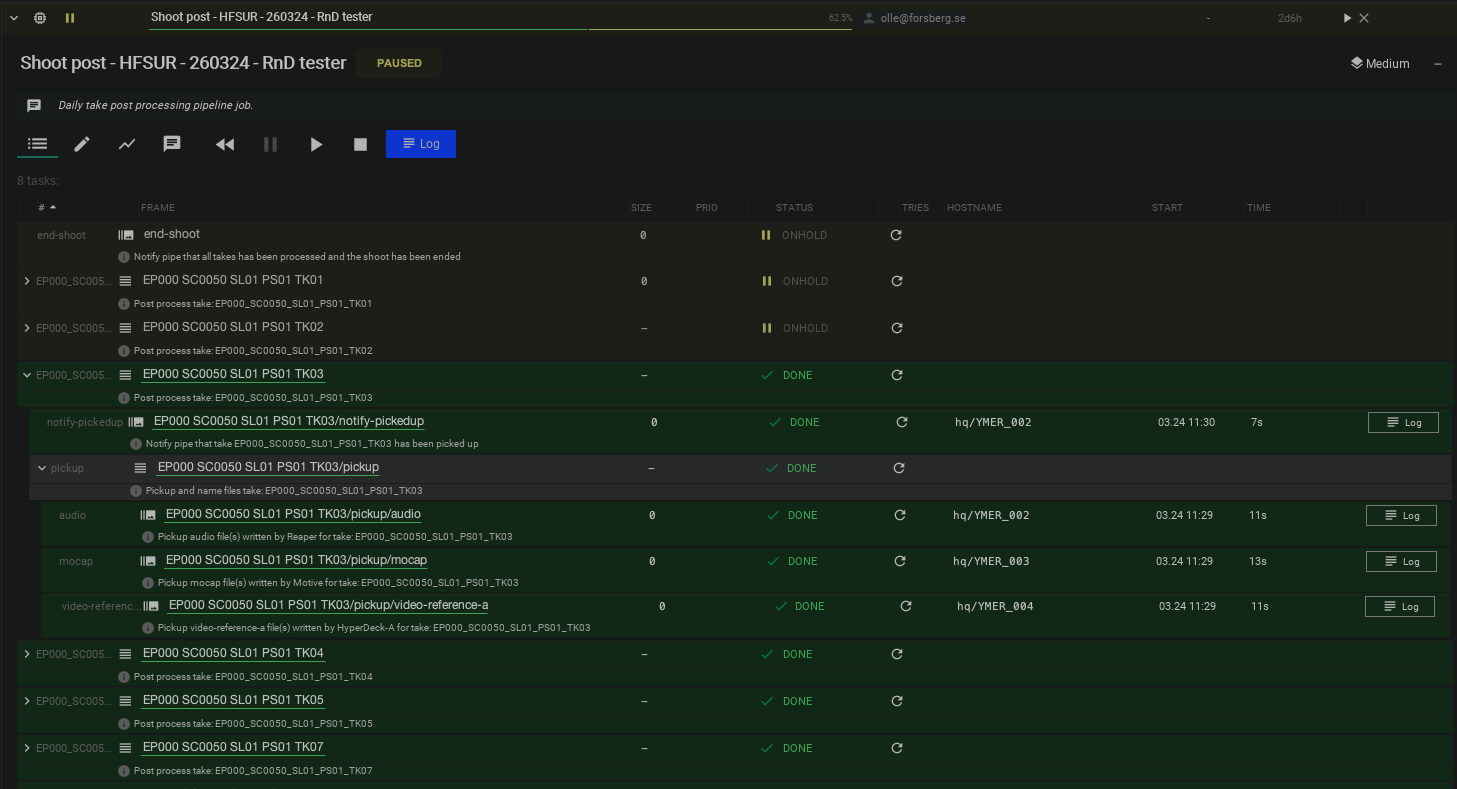
Task: Click the pencil edit icon
Action: (82, 144)
